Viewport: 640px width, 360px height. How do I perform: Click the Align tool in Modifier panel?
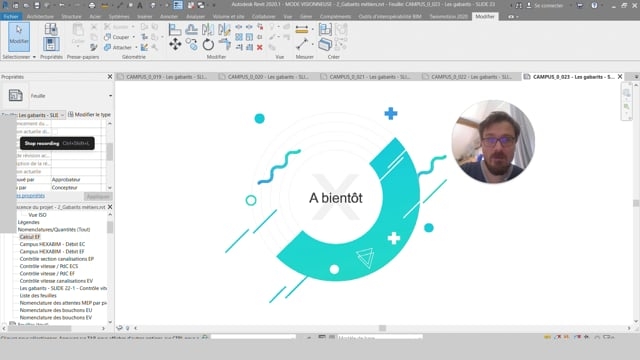[x=175, y=29]
